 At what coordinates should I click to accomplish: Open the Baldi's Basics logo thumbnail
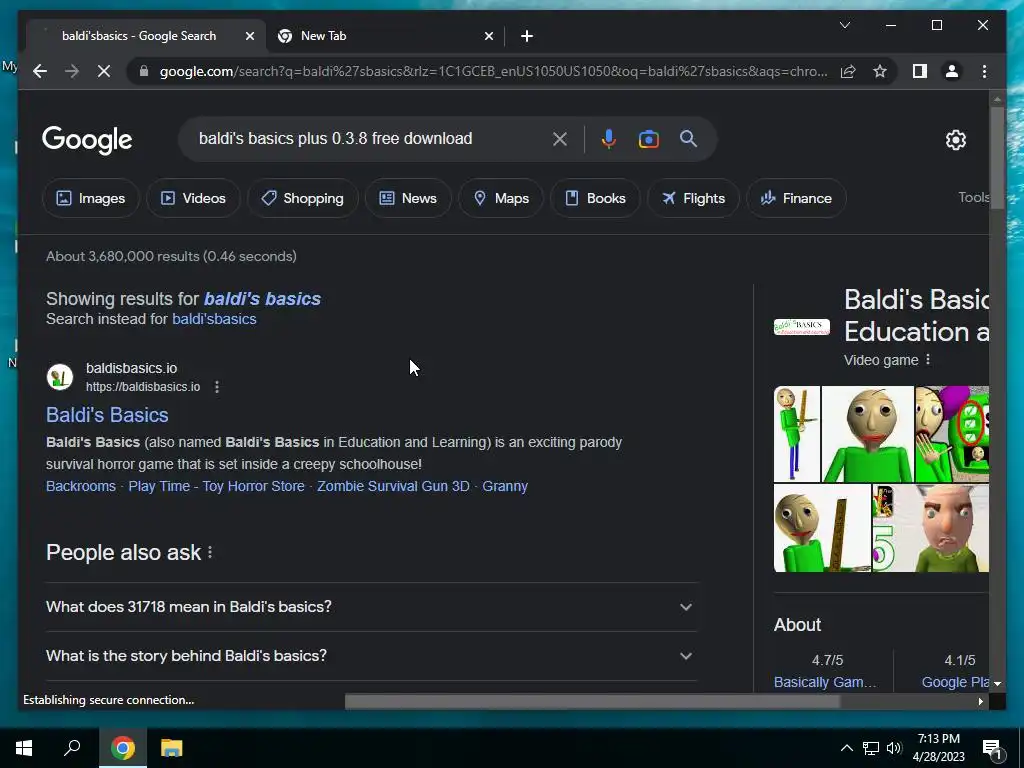[x=802, y=327]
